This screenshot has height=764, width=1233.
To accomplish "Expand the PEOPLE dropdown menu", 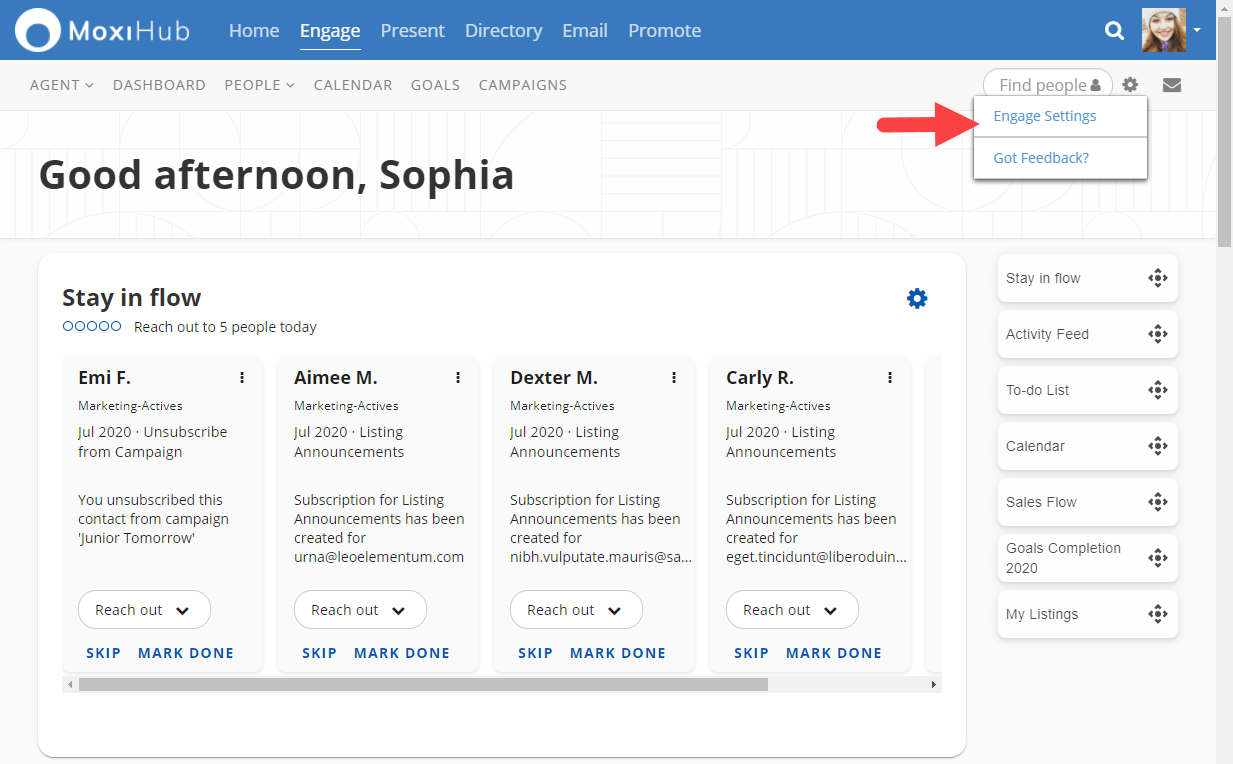I will (259, 85).
